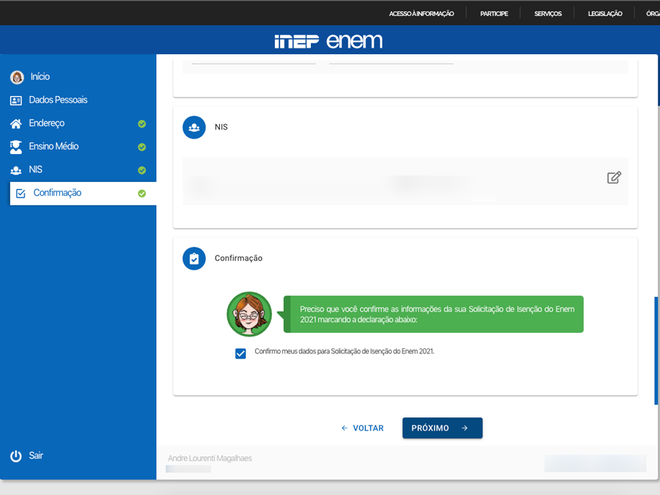Viewport: 660px width, 495px height.
Task: Log out using the Sair link
Action: (x=36, y=455)
